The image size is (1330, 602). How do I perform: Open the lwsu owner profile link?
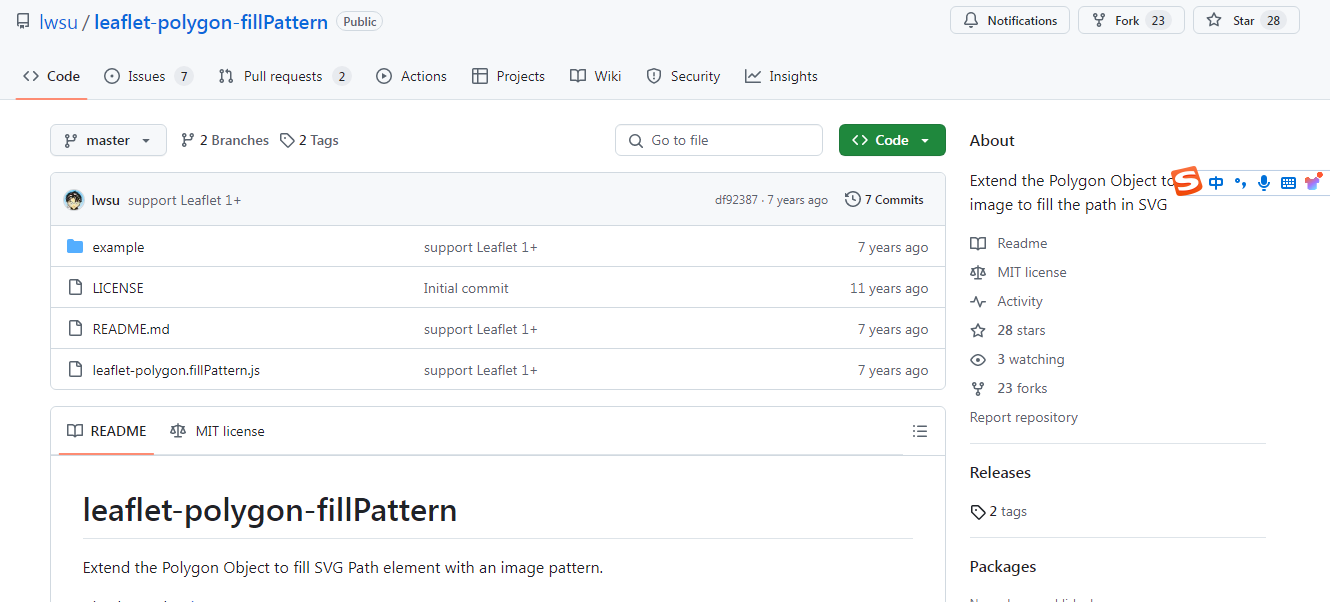tap(59, 22)
